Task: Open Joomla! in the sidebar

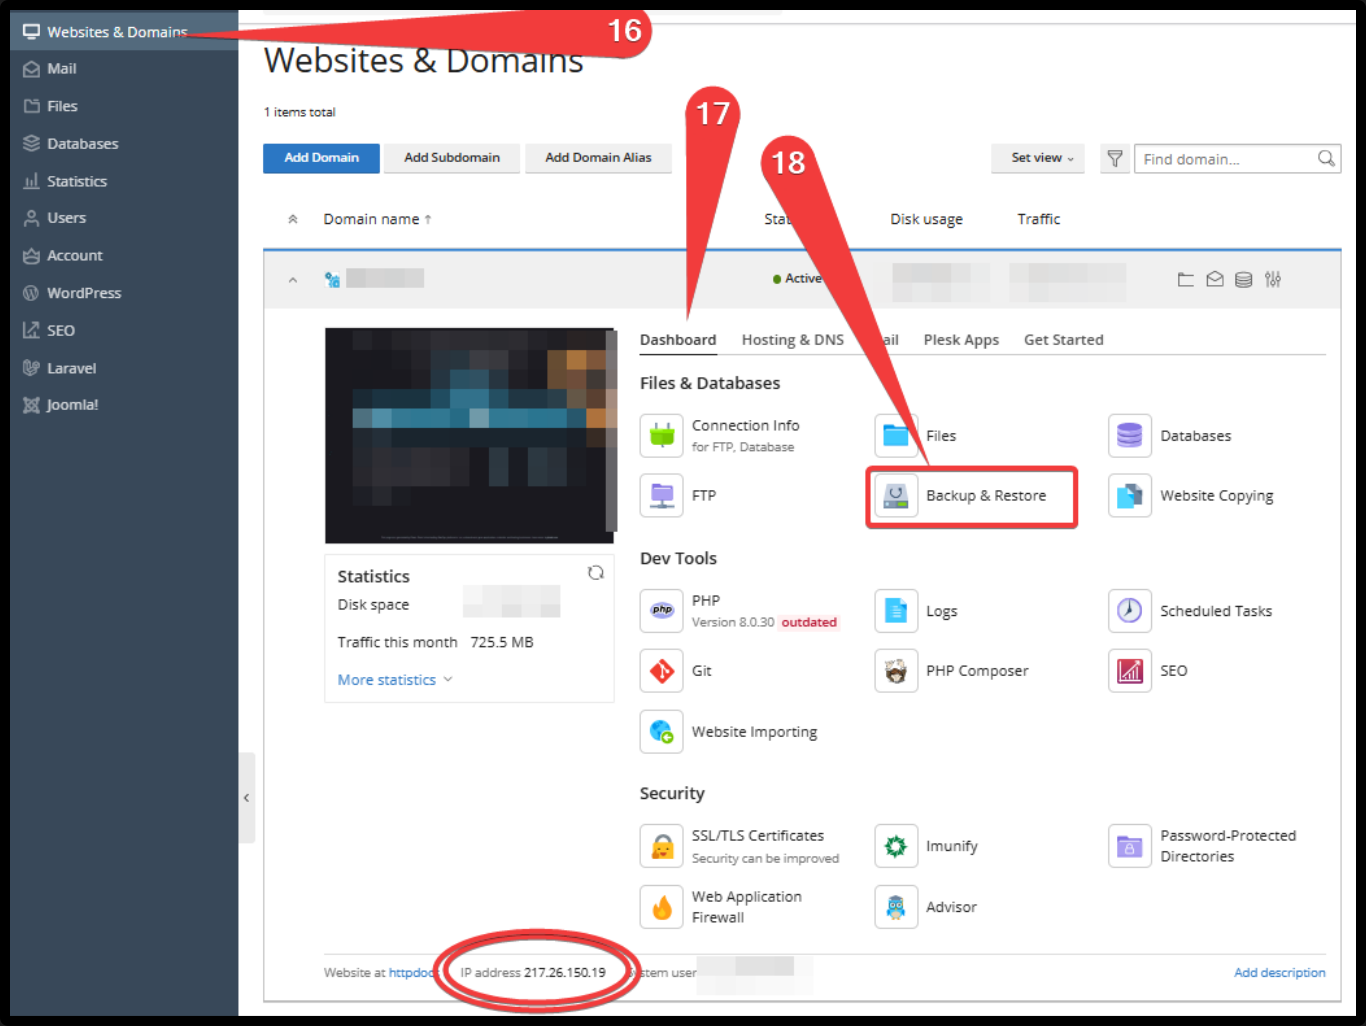Action: pos(124,405)
